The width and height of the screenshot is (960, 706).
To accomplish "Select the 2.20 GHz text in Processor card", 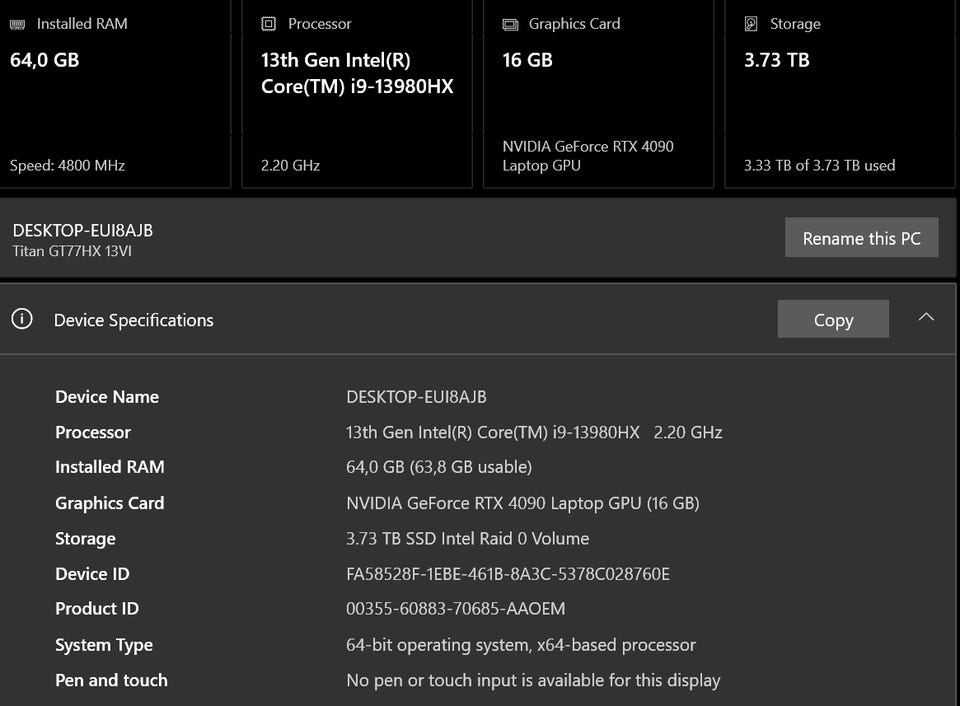I will [x=290, y=165].
